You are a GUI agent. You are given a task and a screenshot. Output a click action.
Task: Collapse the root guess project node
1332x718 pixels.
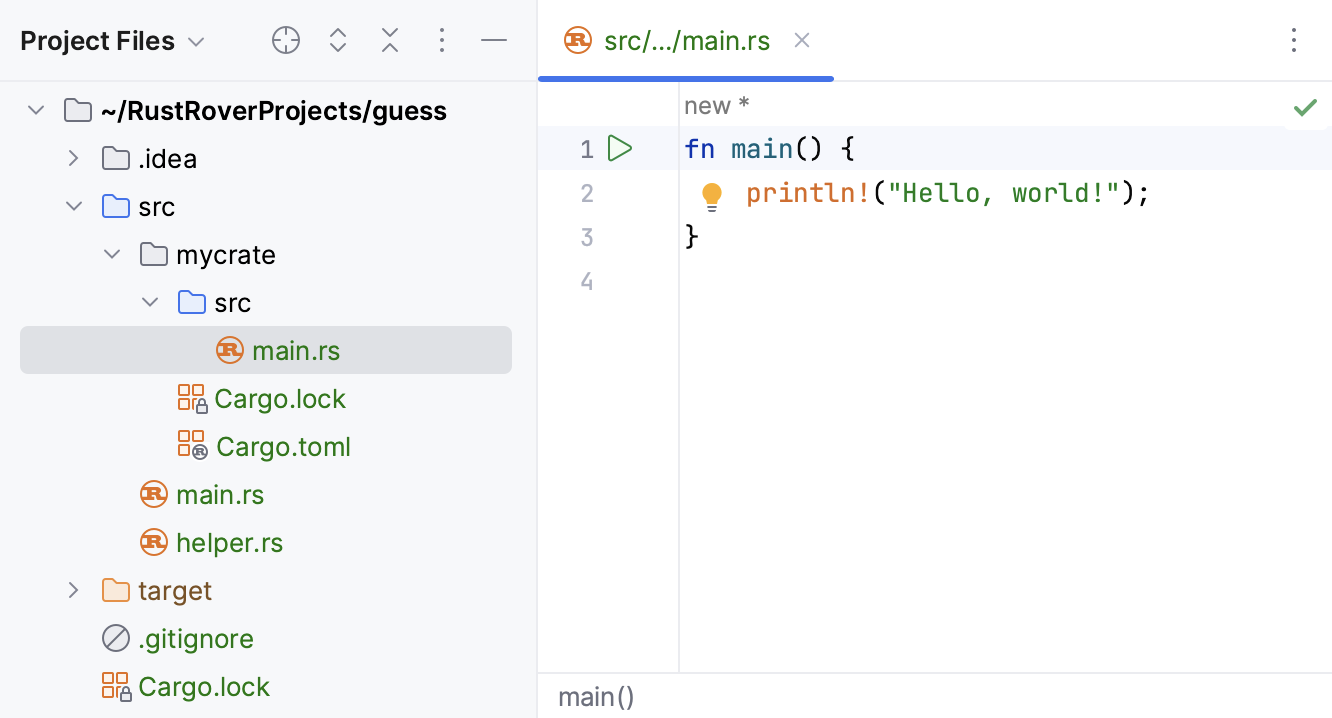36,110
